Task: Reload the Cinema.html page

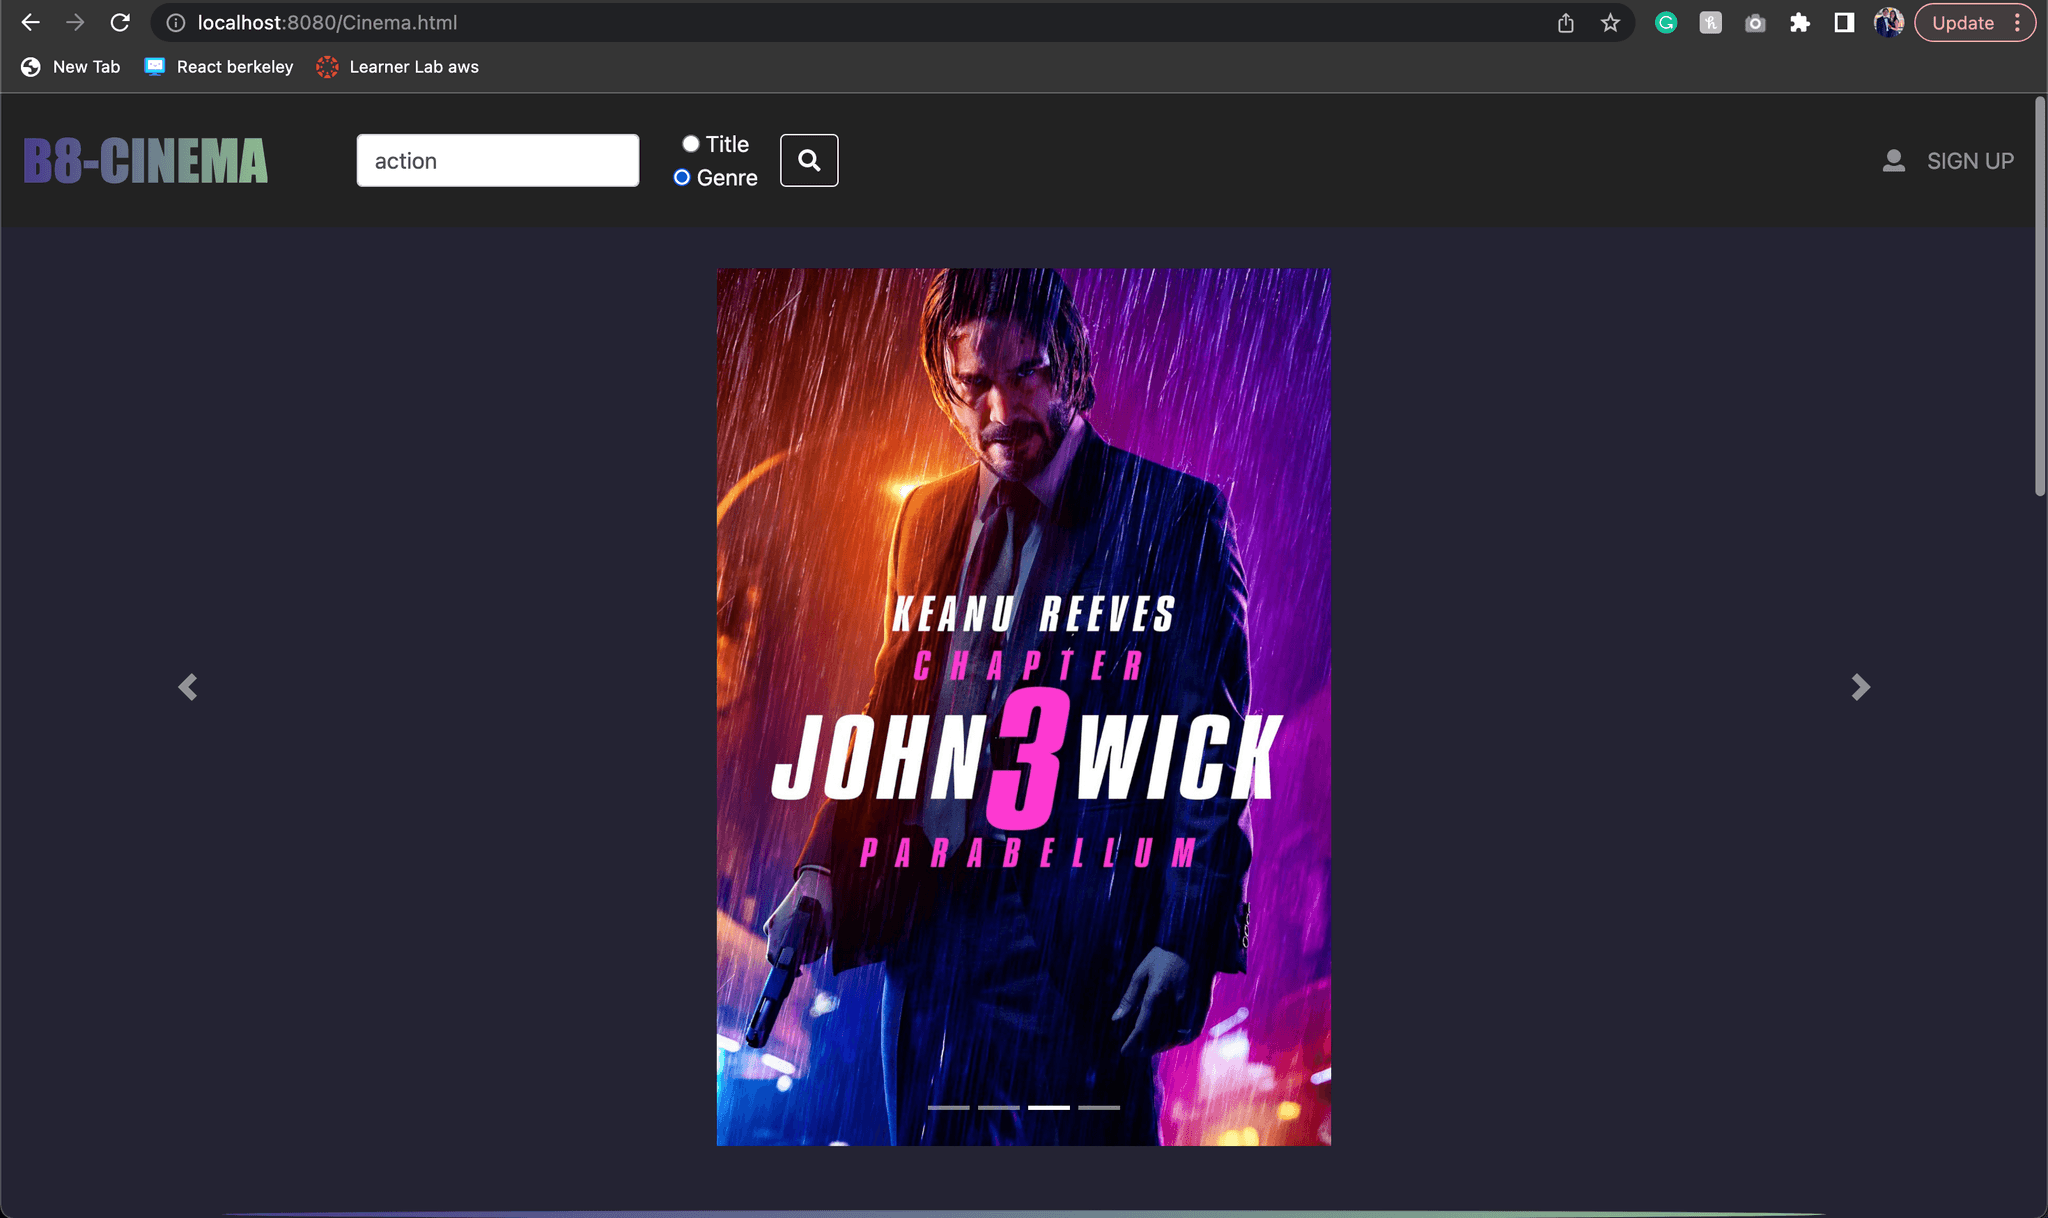Action: (120, 22)
